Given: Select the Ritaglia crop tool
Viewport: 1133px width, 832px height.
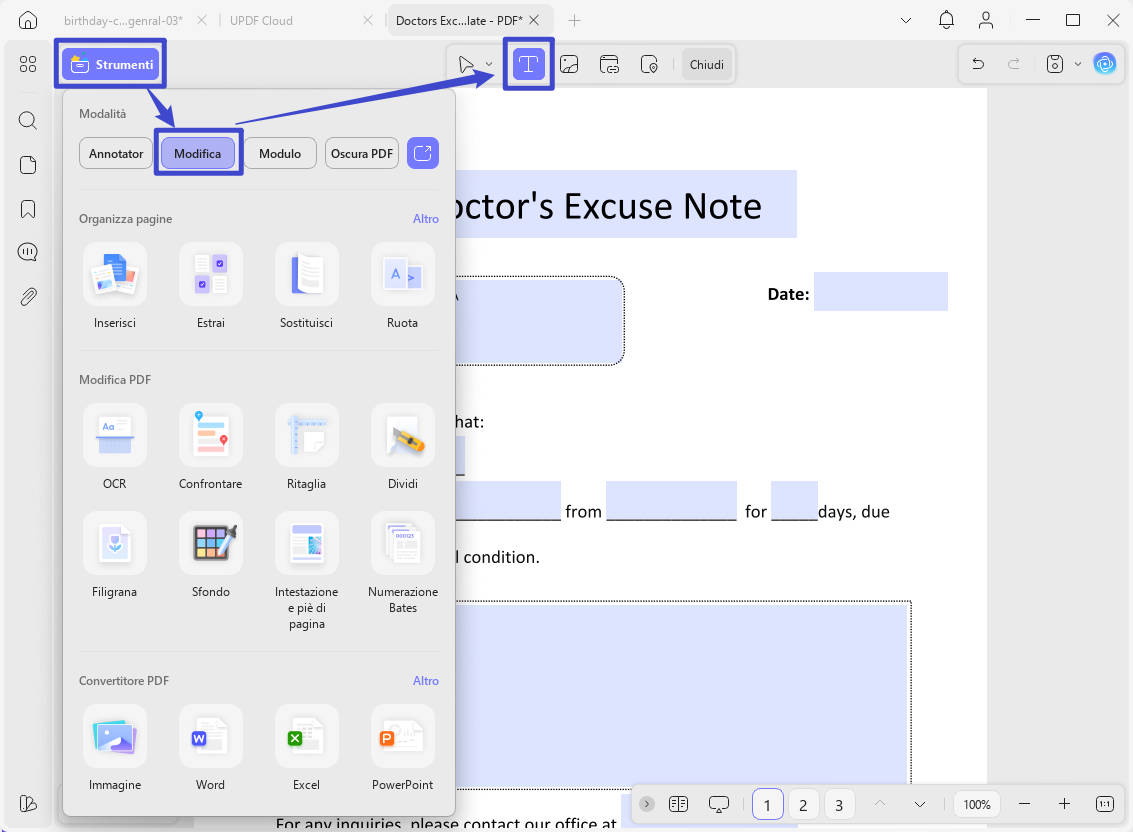Looking at the screenshot, I should (x=306, y=447).
